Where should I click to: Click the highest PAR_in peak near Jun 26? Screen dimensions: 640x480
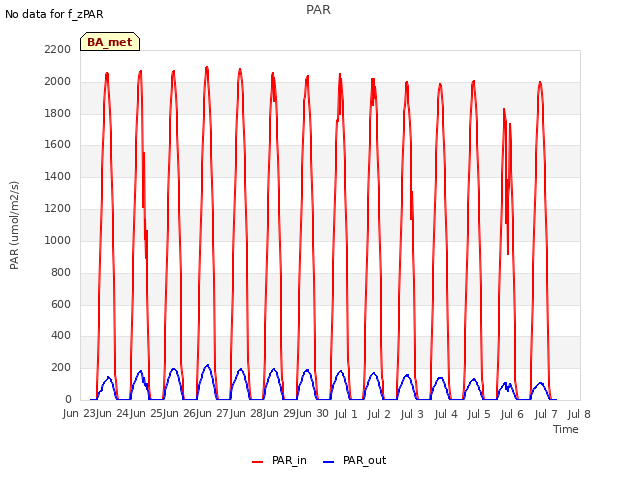pyautogui.click(x=207, y=67)
